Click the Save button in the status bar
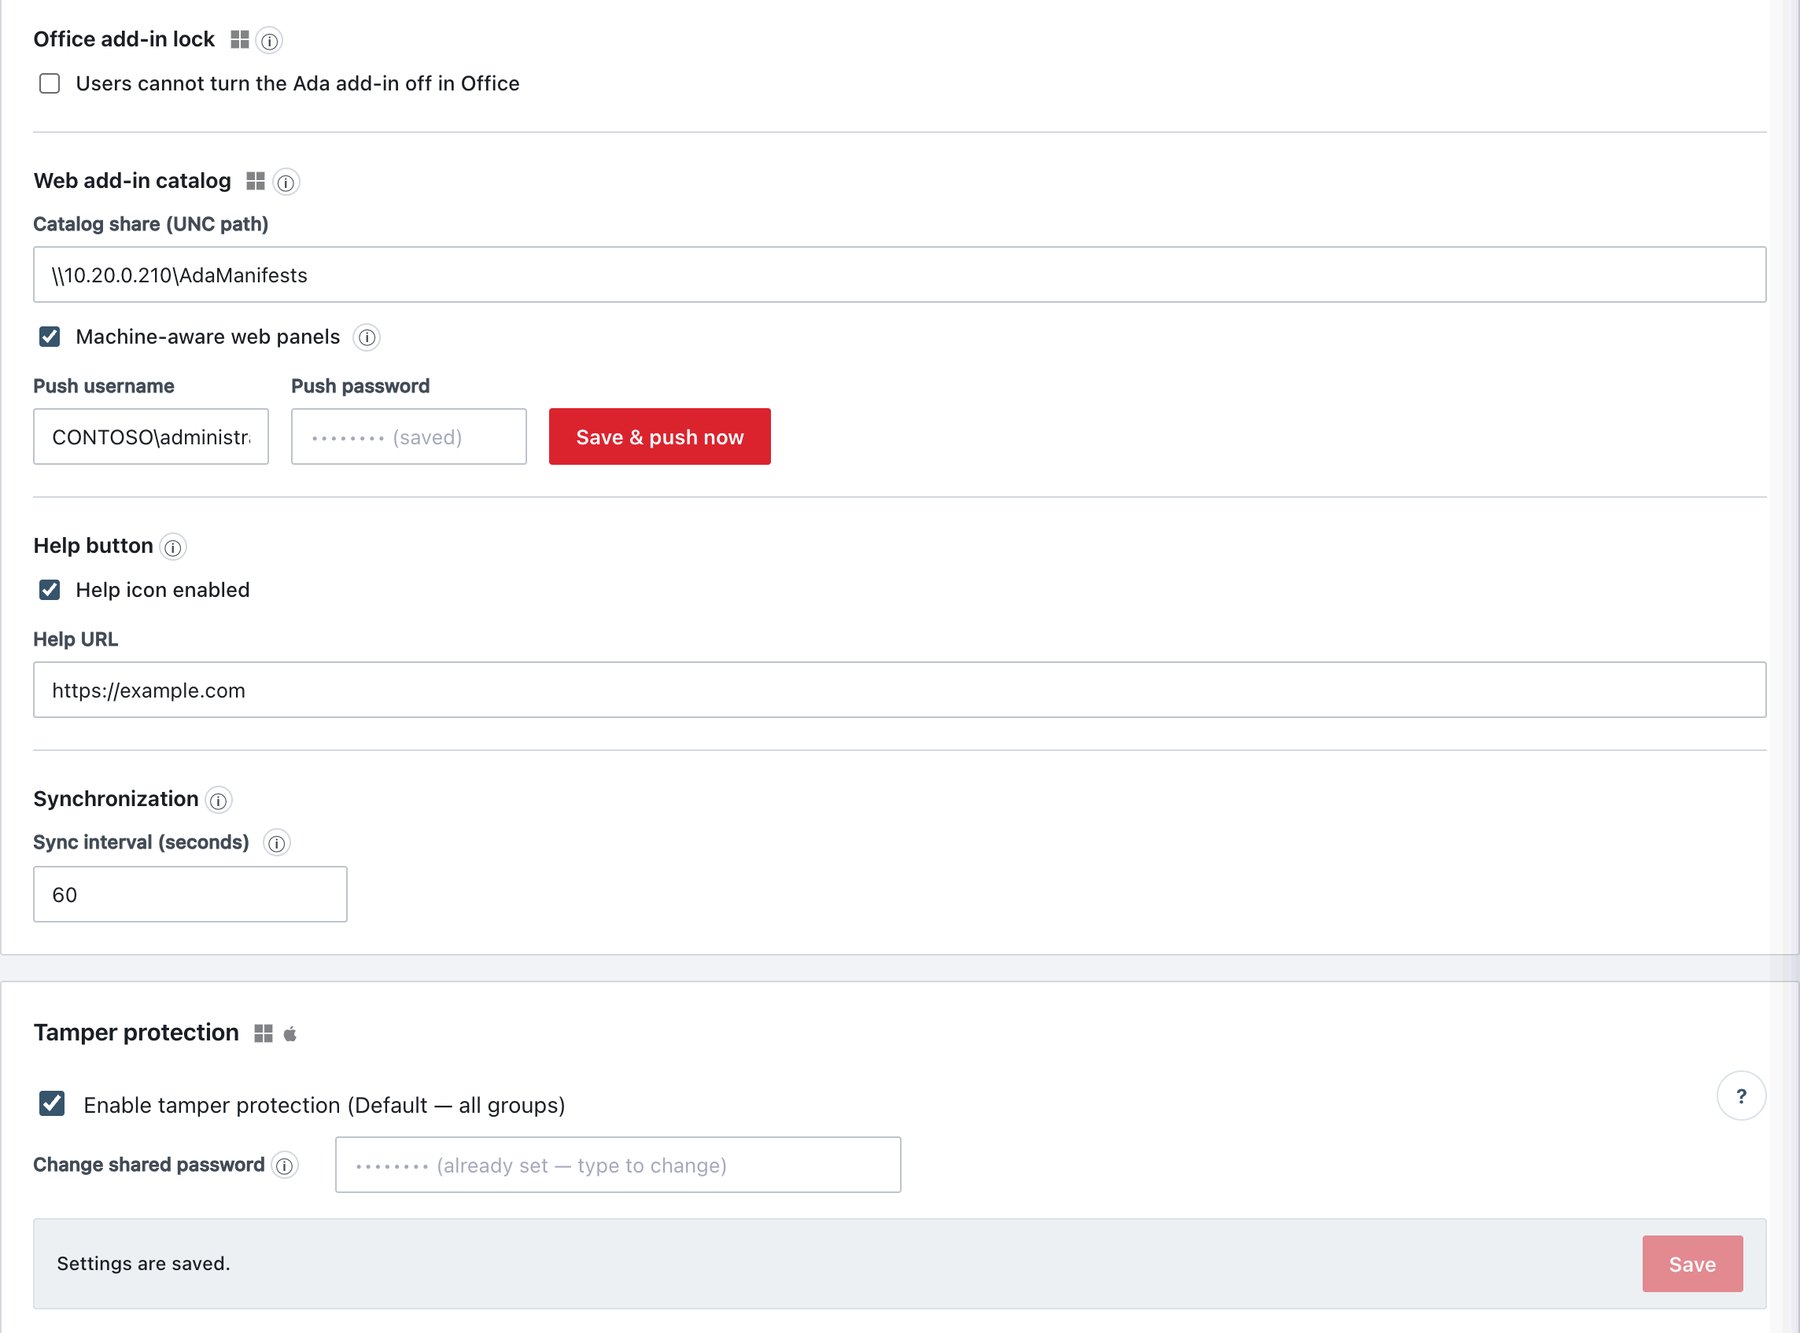 coord(1692,1264)
